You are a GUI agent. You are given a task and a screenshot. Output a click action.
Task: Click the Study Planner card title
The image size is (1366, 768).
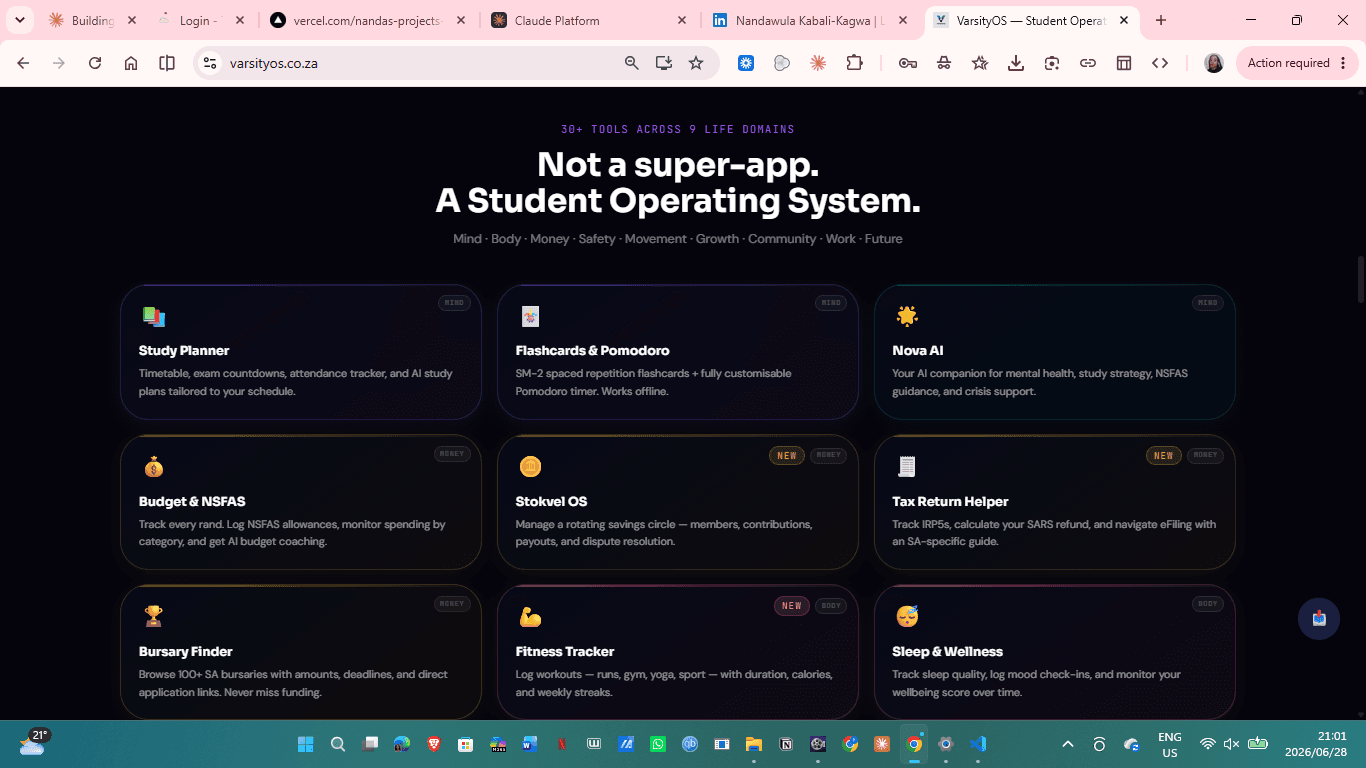click(x=184, y=351)
